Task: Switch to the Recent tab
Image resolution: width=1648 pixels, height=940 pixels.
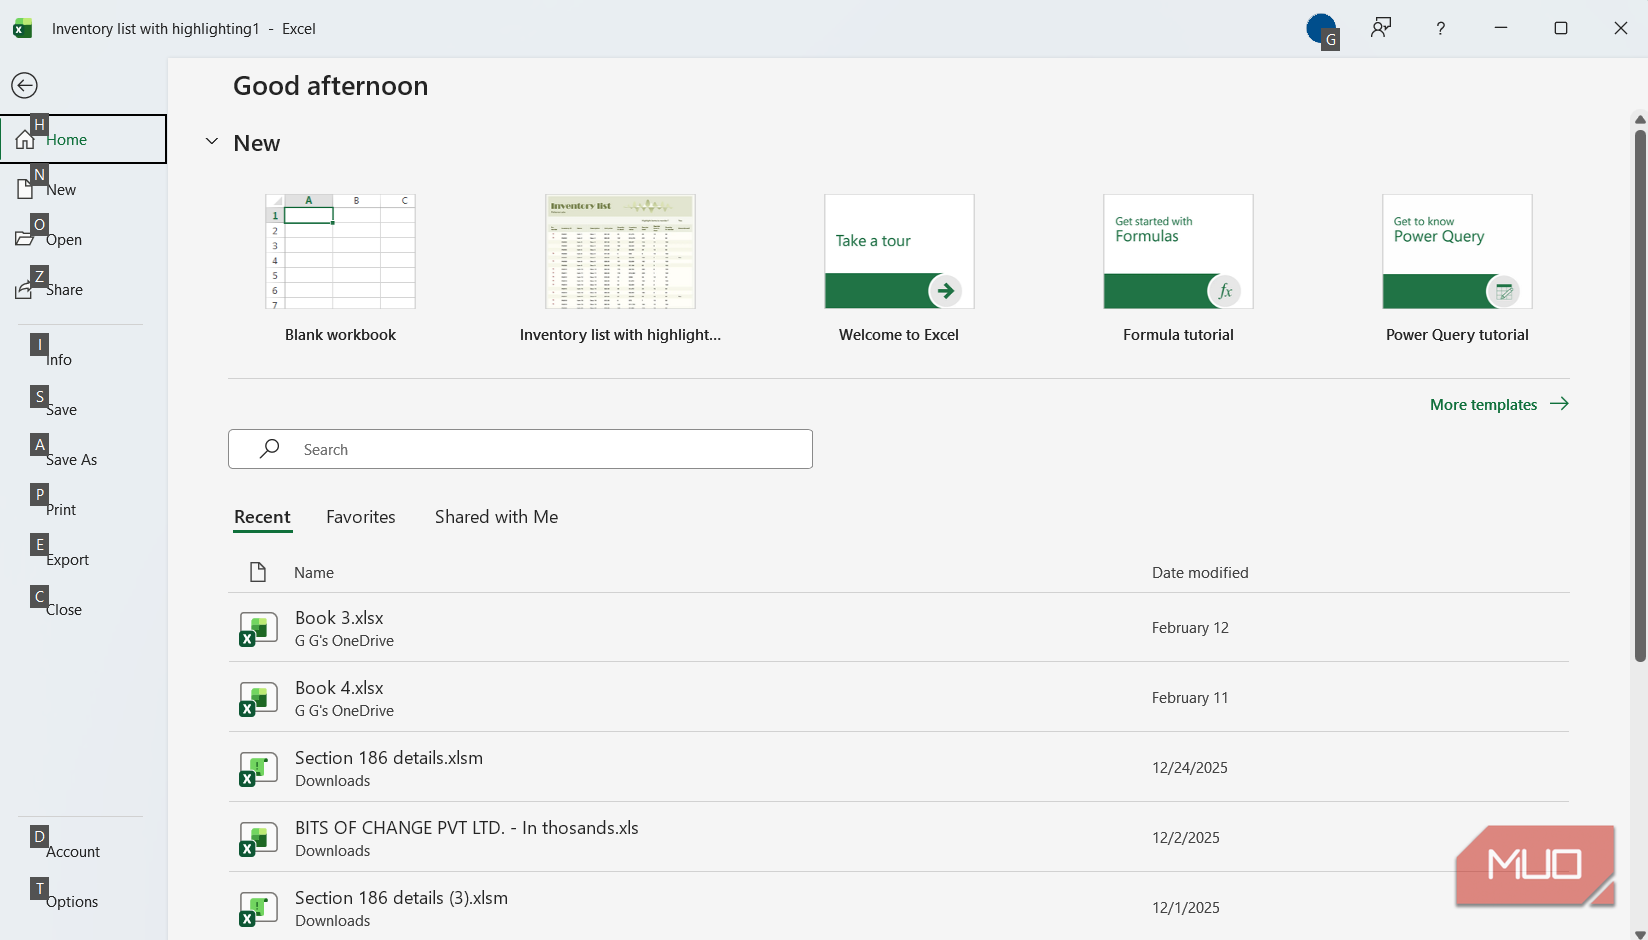Action: (x=262, y=517)
